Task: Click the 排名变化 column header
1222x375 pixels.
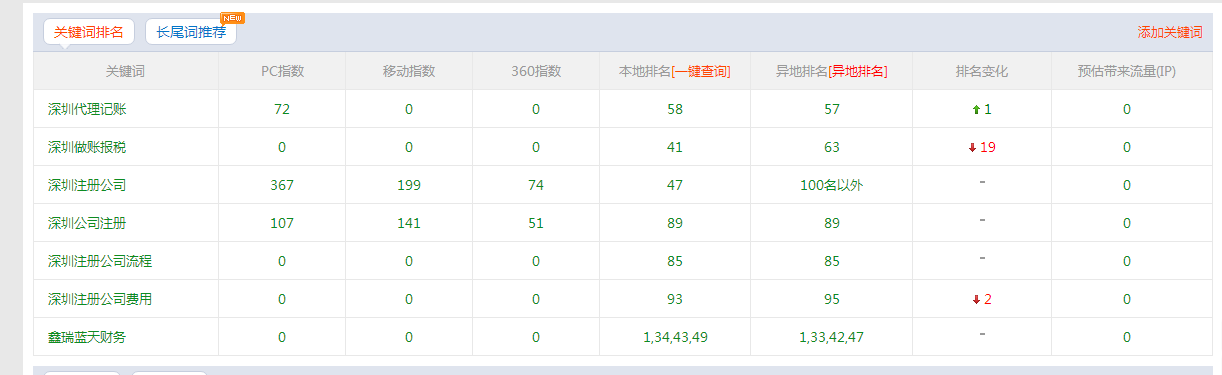Action: (x=981, y=71)
